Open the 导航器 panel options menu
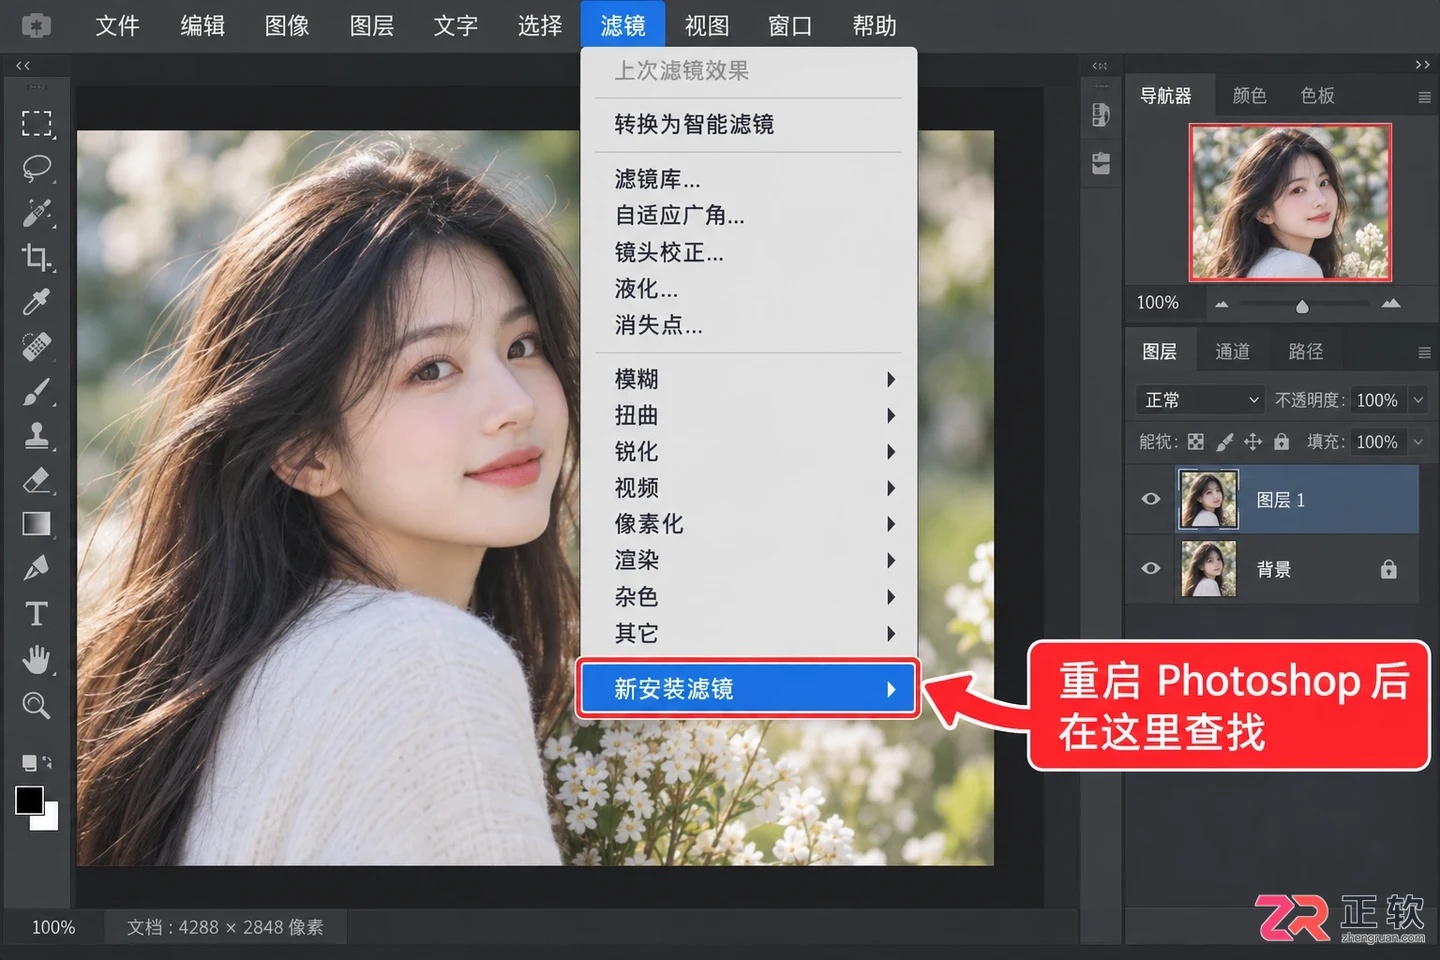Screen dimensions: 1440x960 (x=1424, y=97)
